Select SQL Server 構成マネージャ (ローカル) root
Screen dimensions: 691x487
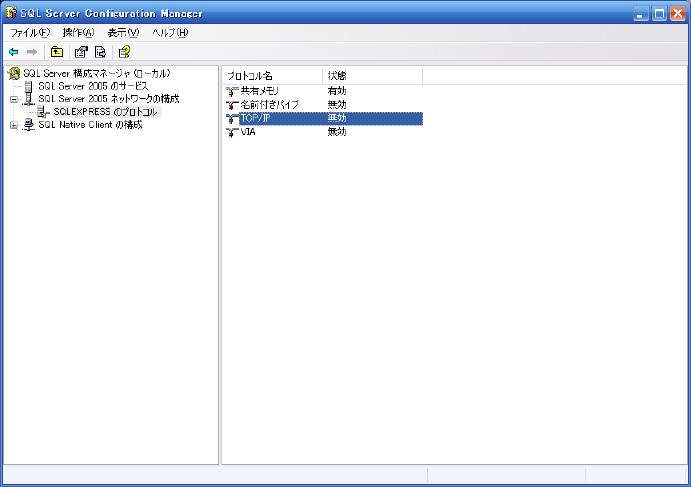(x=97, y=73)
